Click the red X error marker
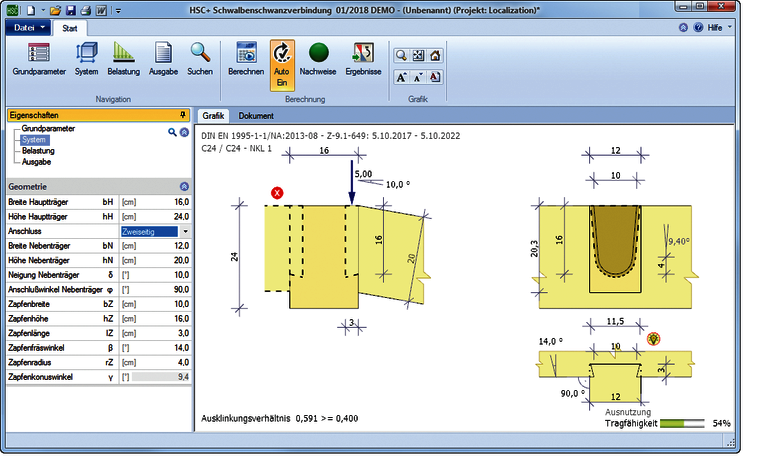 [277, 193]
